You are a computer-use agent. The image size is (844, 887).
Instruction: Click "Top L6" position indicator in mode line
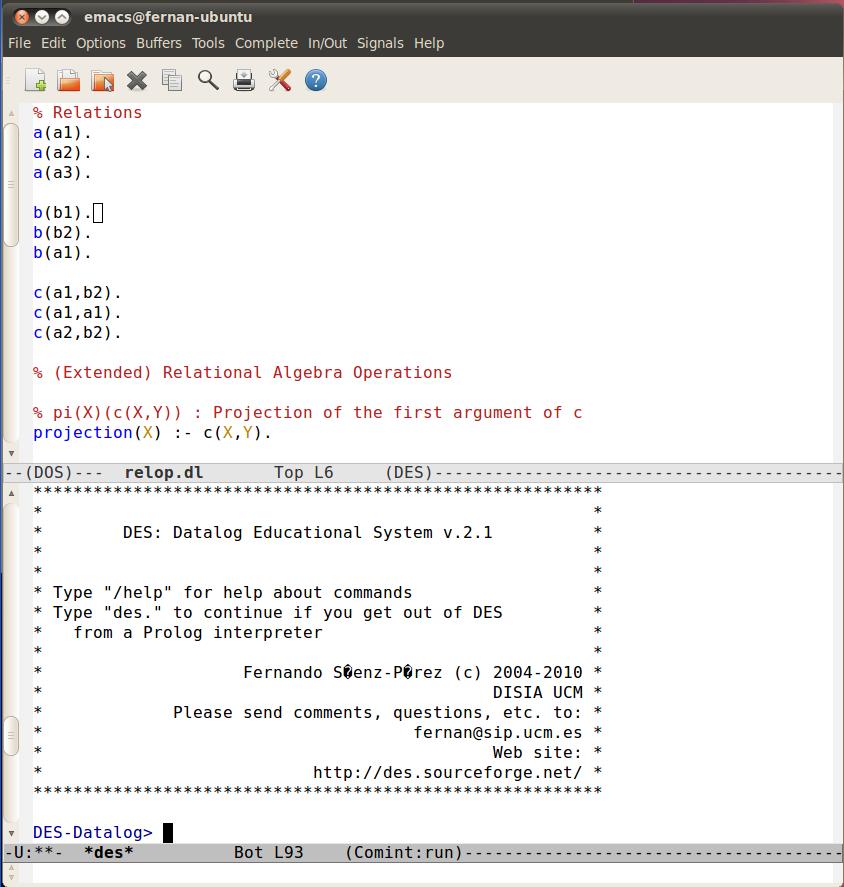coord(304,472)
